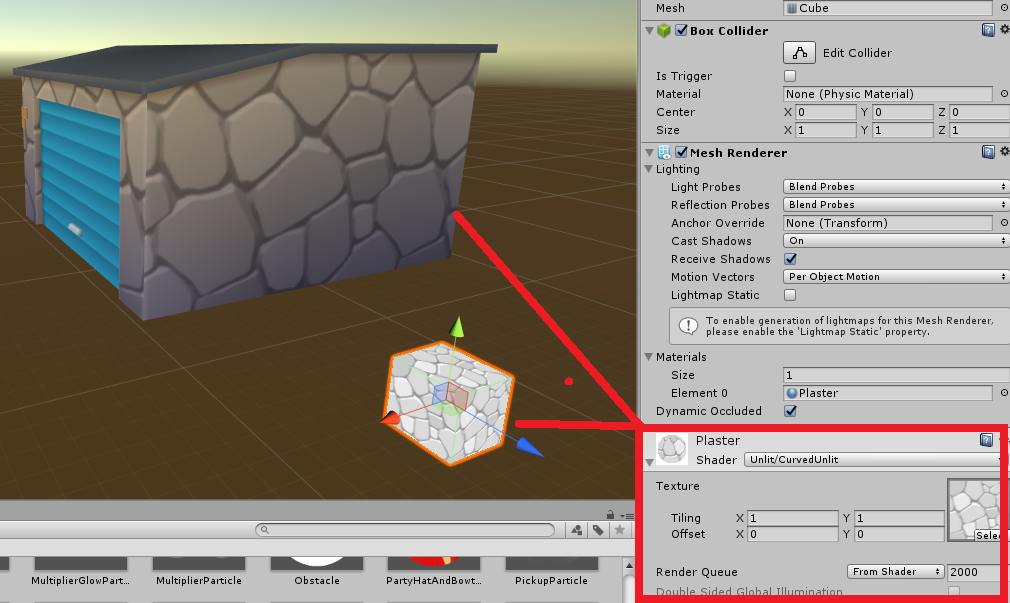The width and height of the screenshot is (1010, 603).
Task: Enable Lightmap Static
Action: [789, 295]
